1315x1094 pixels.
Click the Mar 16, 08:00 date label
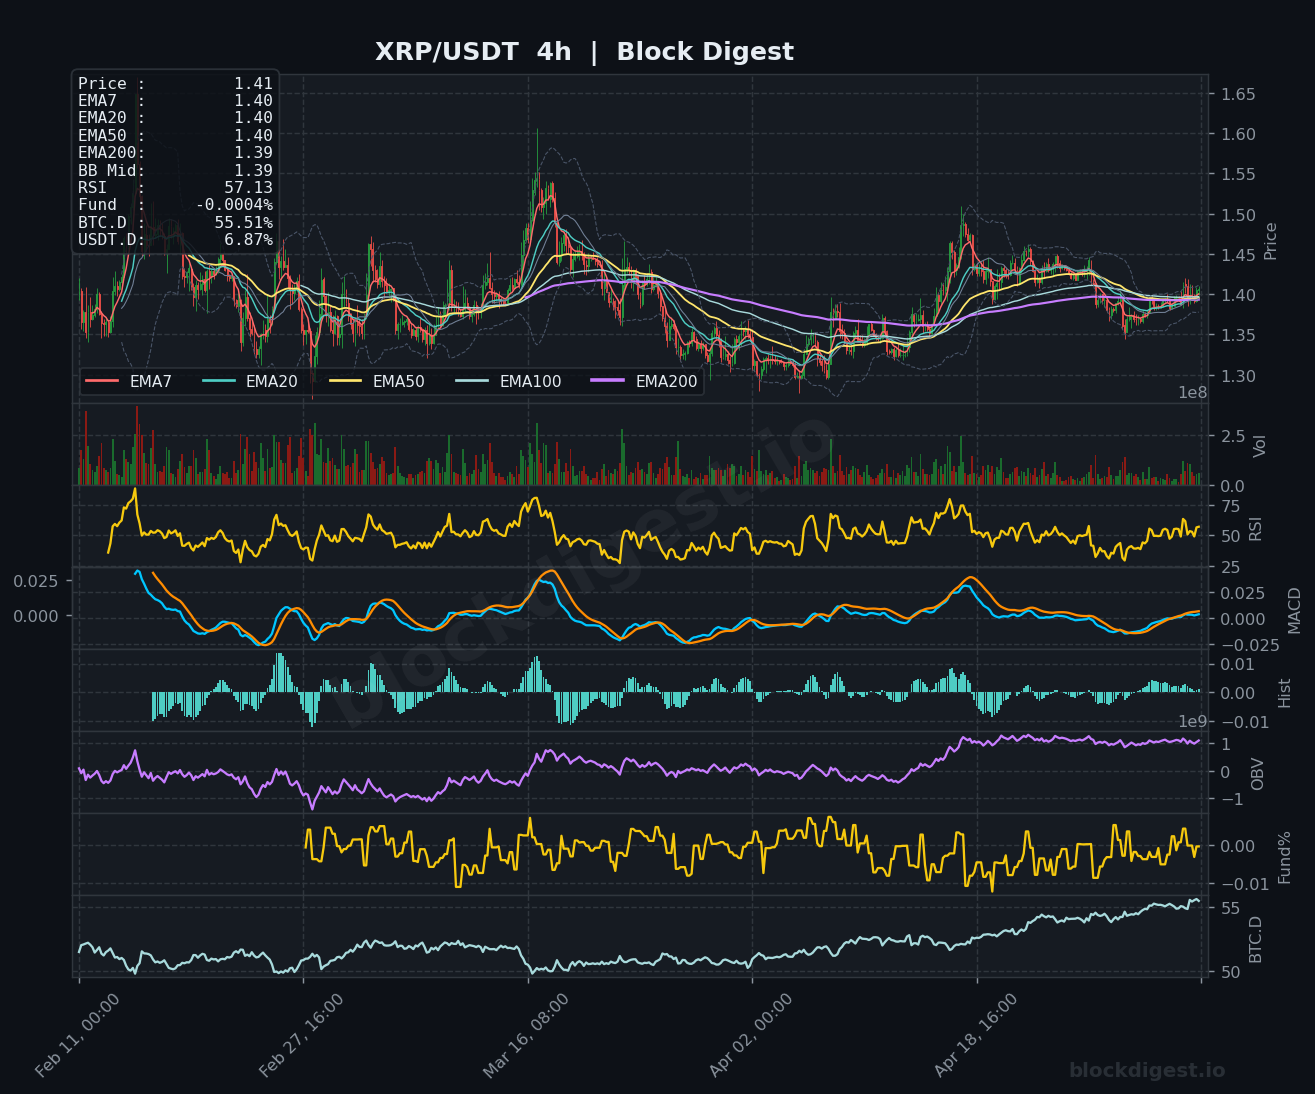(526, 1036)
